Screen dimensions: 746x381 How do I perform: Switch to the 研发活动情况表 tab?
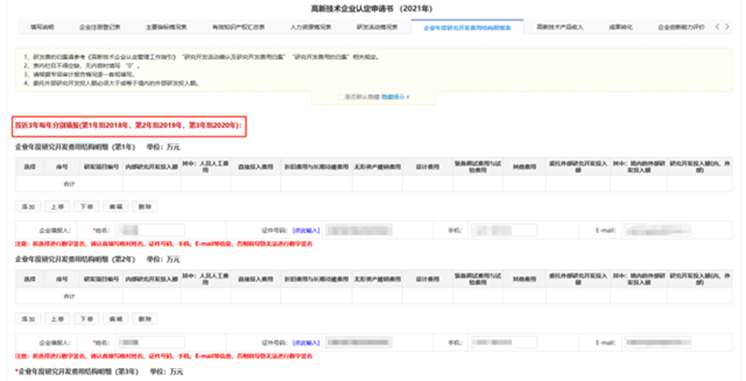377,27
